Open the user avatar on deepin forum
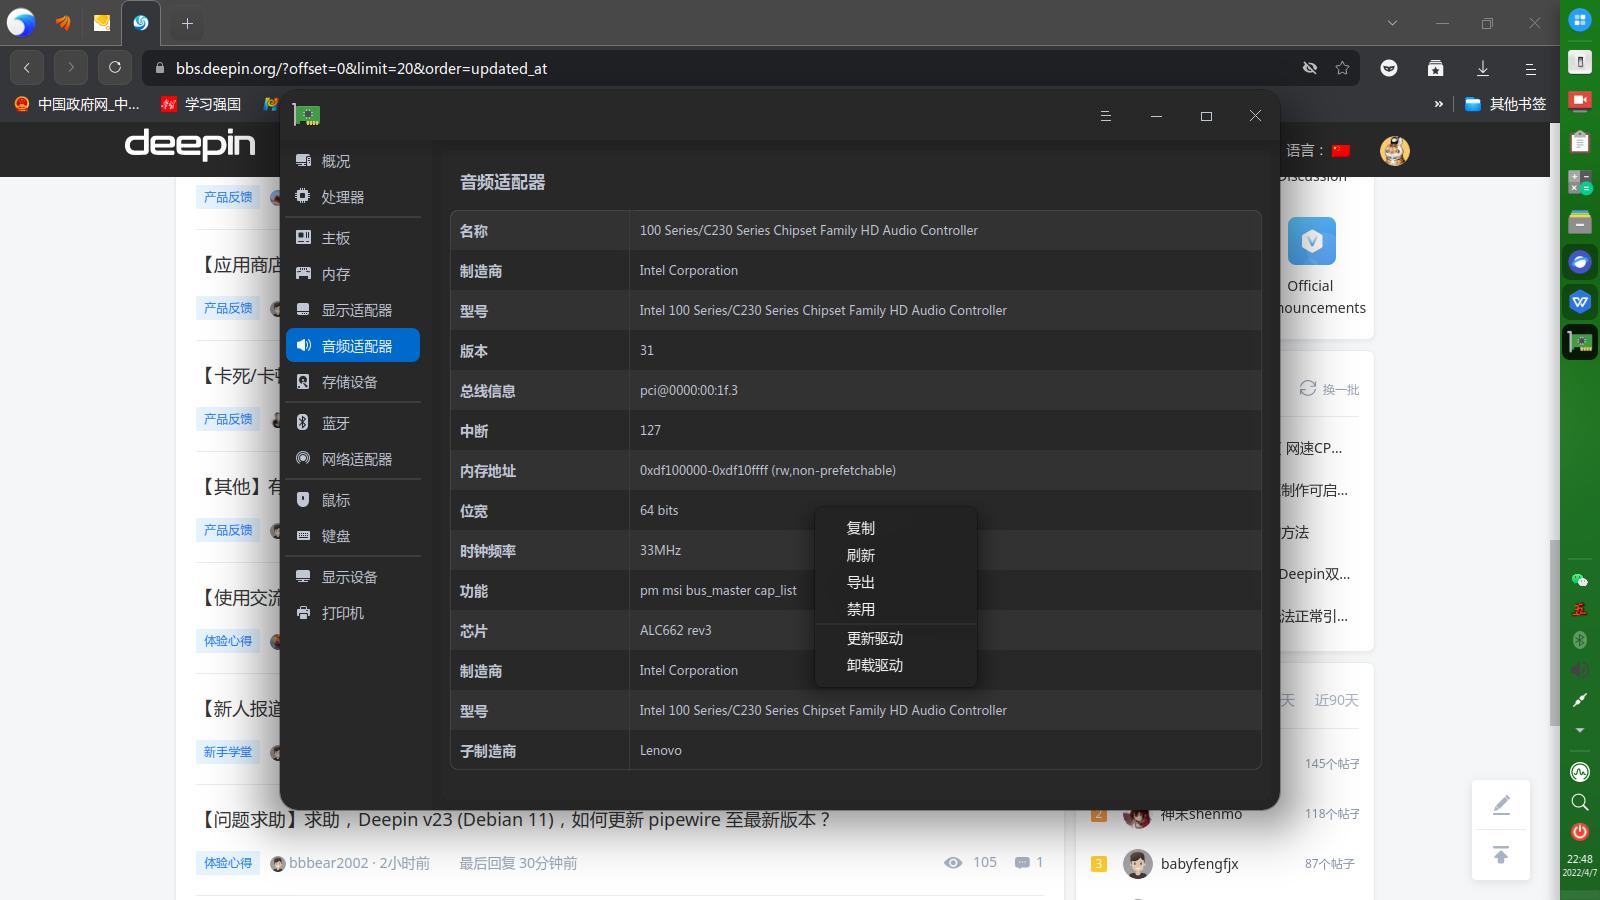The height and width of the screenshot is (900, 1600). pyautogui.click(x=1395, y=151)
